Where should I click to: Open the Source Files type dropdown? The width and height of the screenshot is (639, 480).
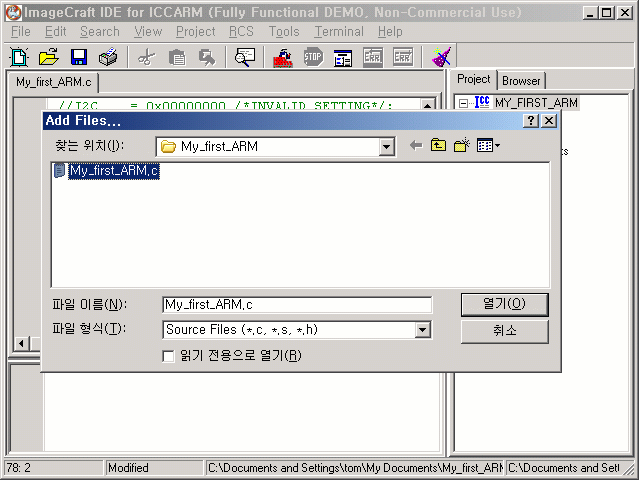(423, 330)
